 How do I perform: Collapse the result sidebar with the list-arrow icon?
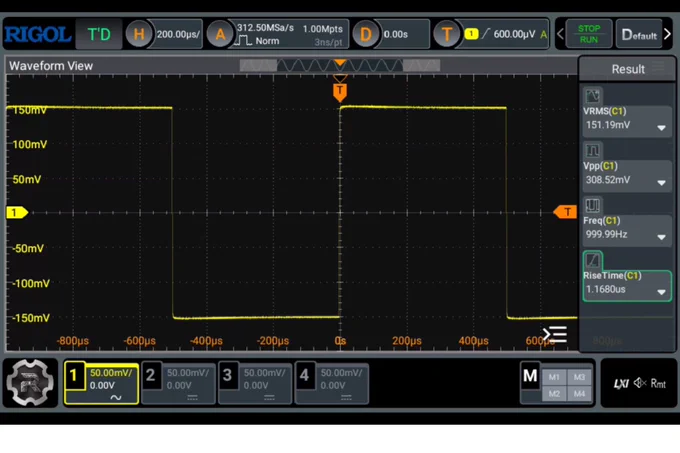tap(555, 334)
